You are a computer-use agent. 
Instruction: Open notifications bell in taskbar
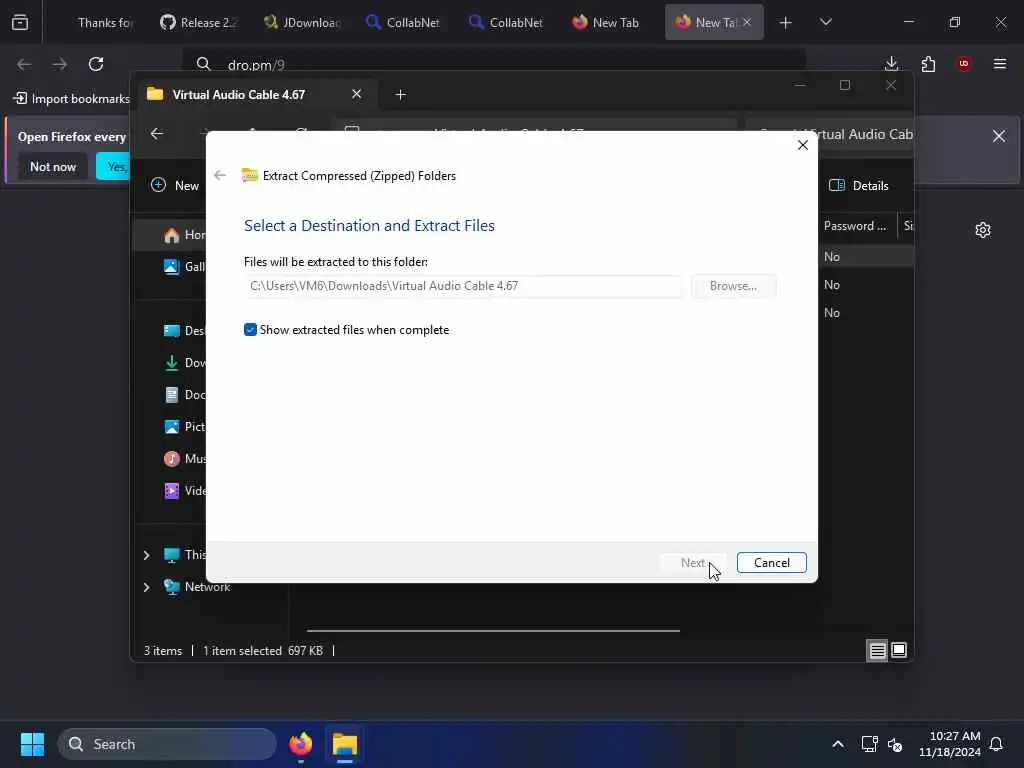[x=997, y=744]
